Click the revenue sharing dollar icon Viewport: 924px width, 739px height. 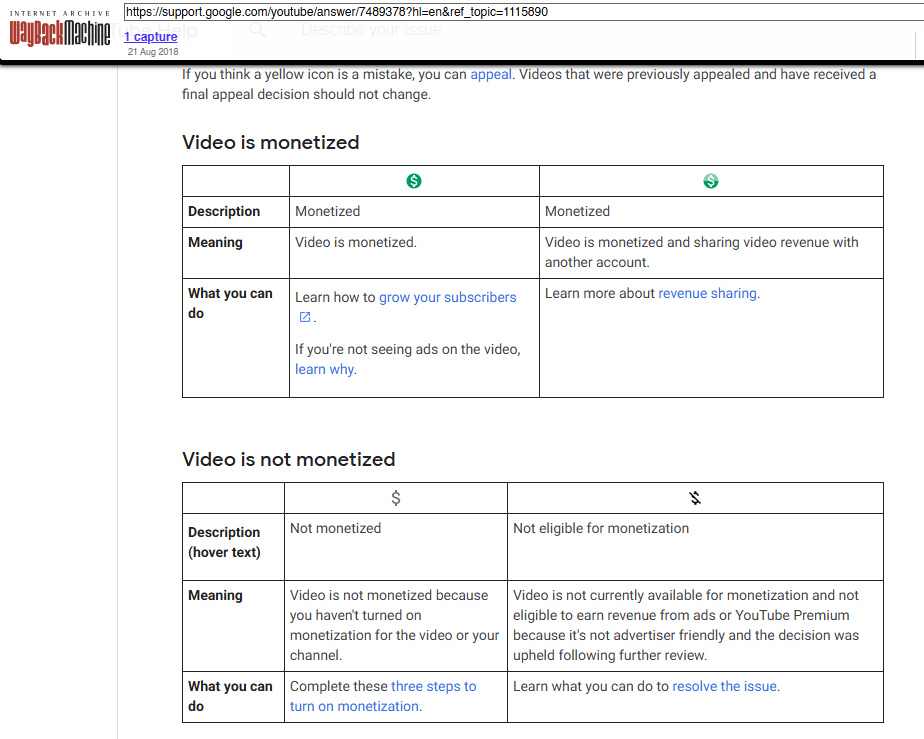pyautogui.click(x=711, y=181)
